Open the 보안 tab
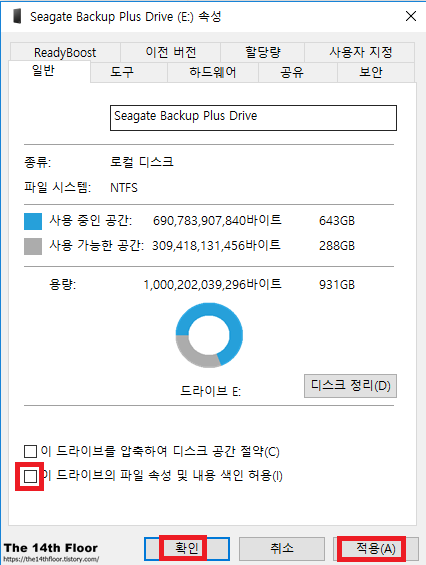The height and width of the screenshot is (565, 426). coord(376,72)
